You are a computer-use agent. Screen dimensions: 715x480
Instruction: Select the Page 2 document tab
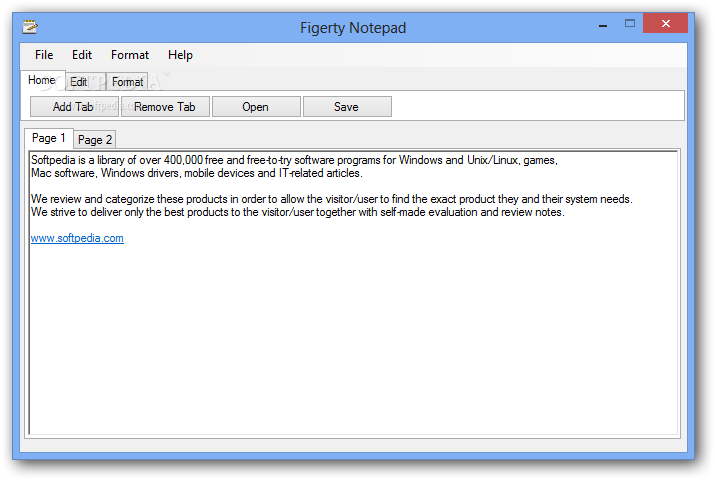(95, 140)
